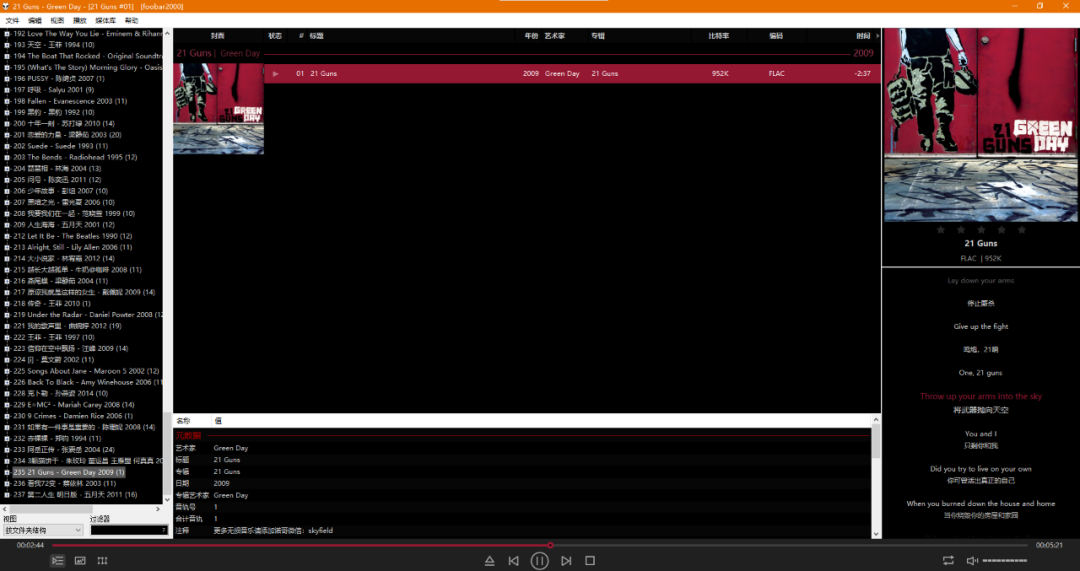Sort by the 专辑 column header
This screenshot has width=1080, height=571.
(x=598, y=36)
